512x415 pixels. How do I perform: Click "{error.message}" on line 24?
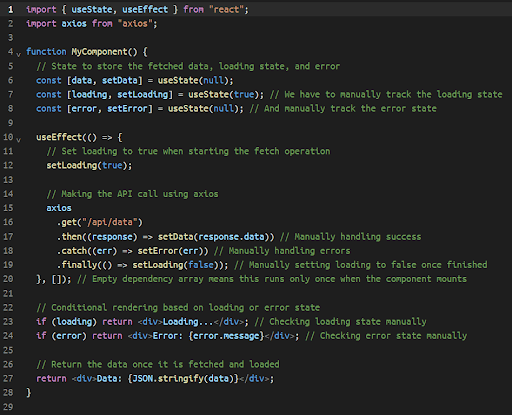[x=226, y=336]
